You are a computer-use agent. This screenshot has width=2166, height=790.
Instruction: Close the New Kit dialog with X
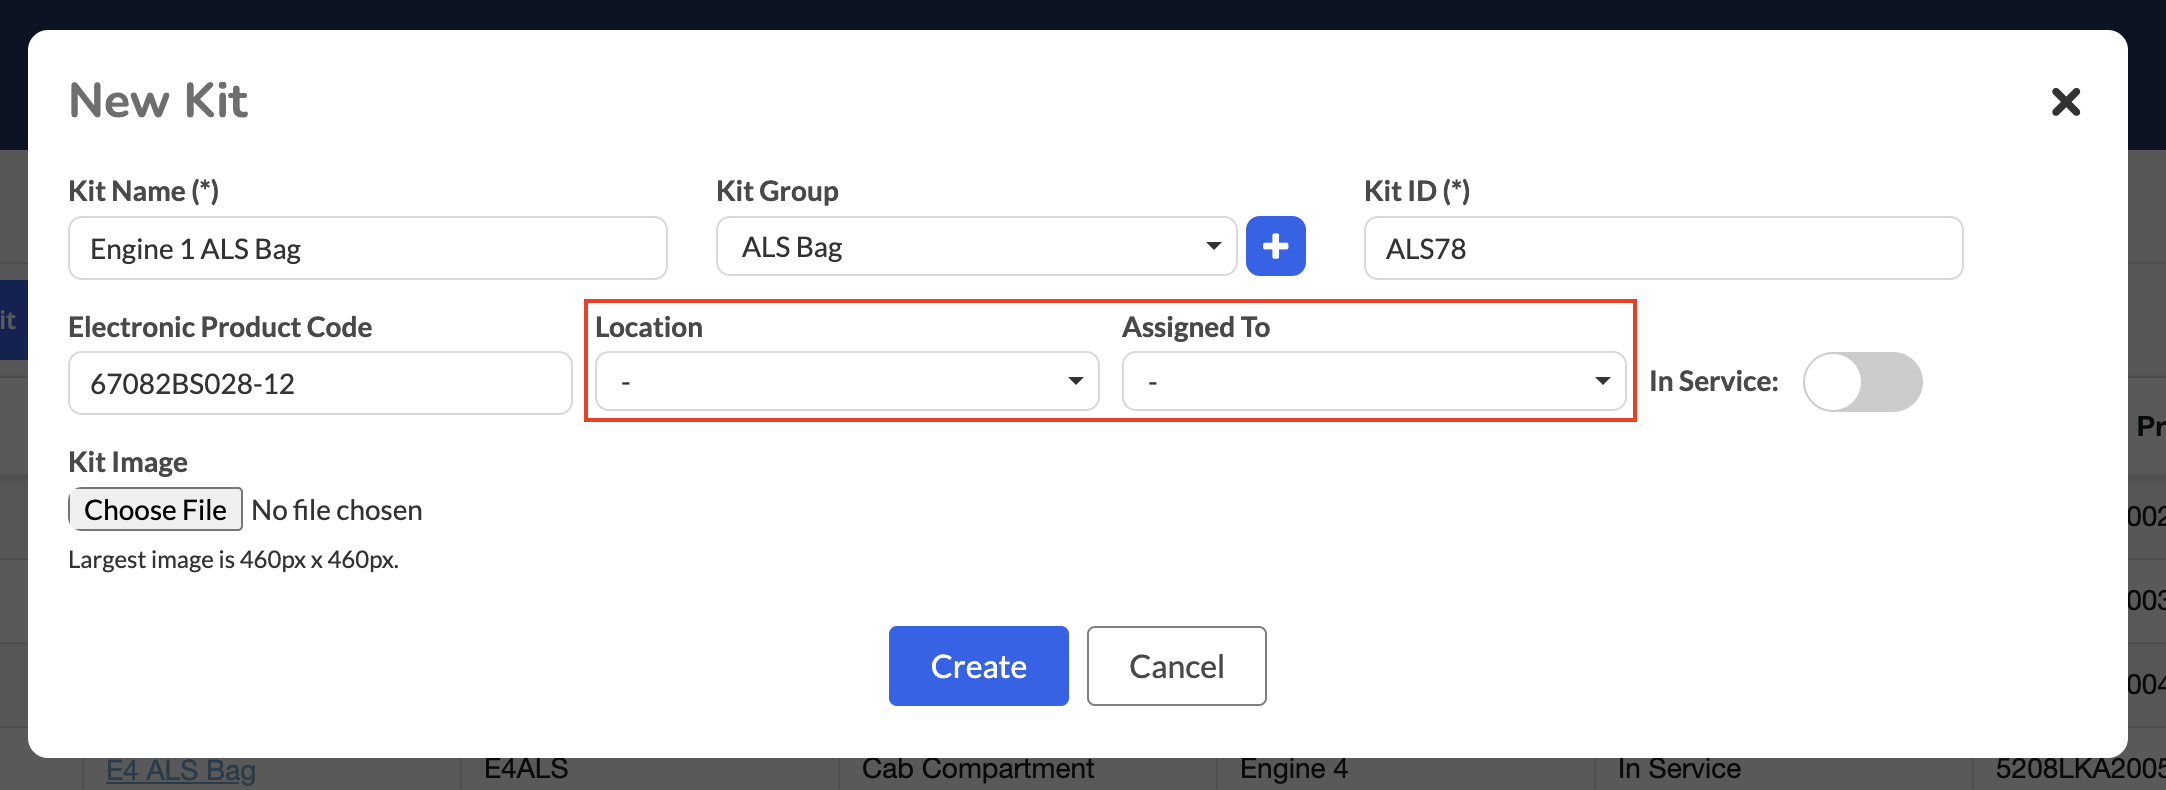(x=2065, y=102)
